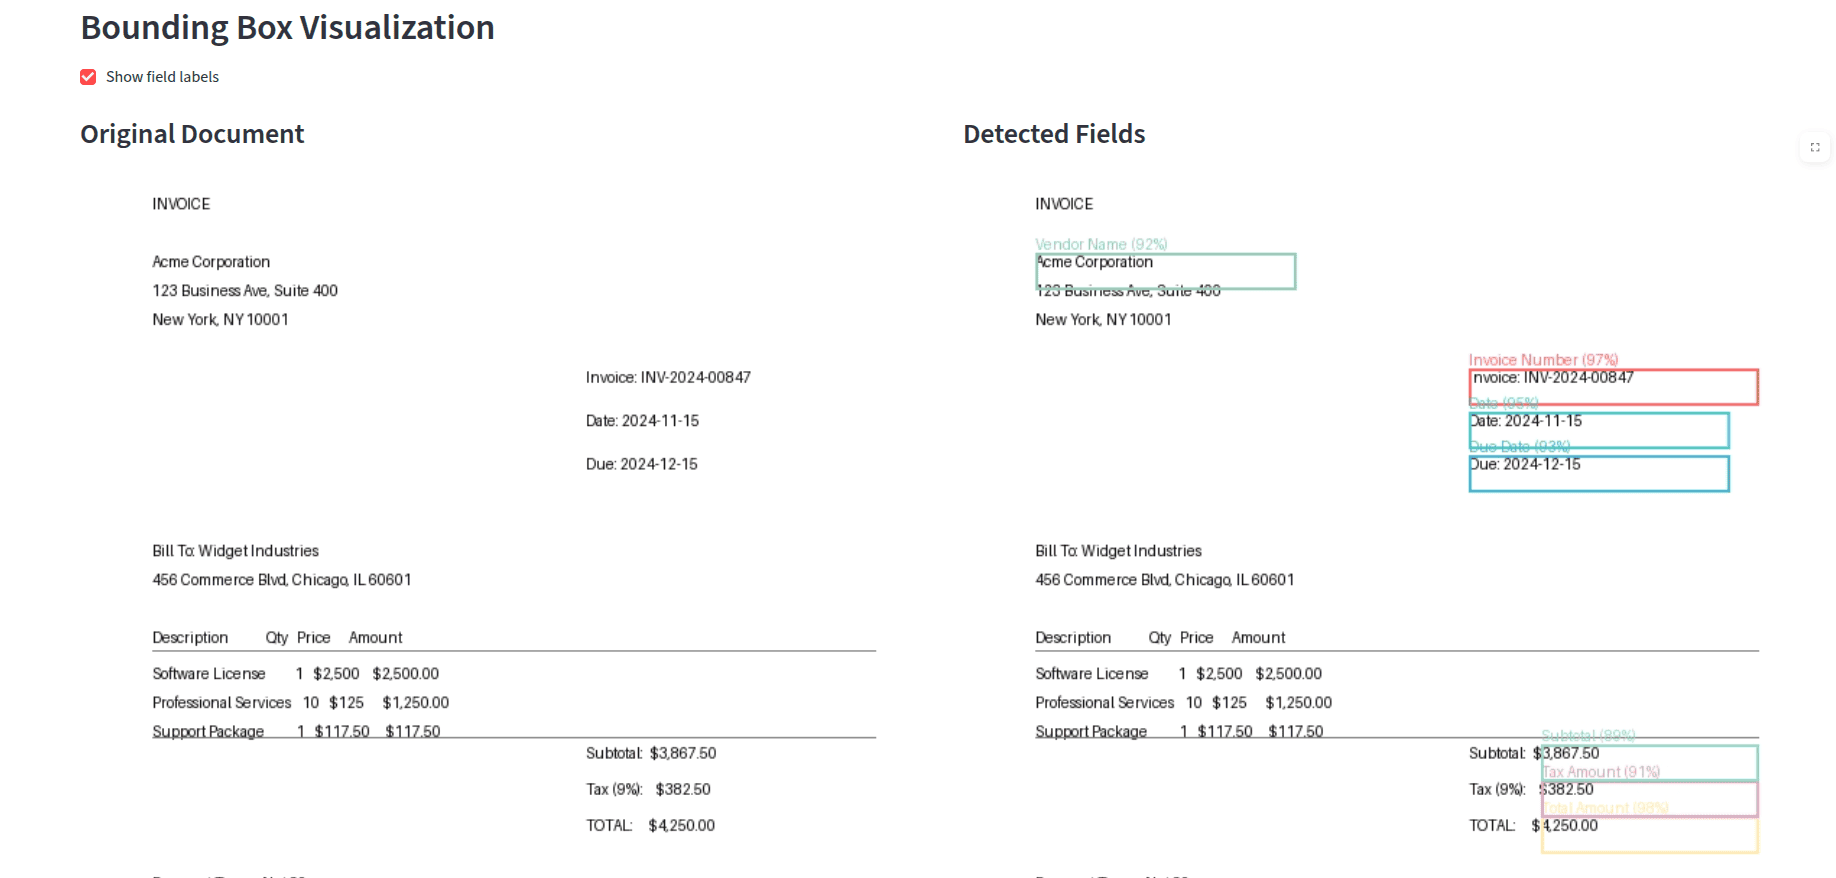Click the red Invoice Number bounding box
The width and height of the screenshot is (1836, 878).
1612,387
